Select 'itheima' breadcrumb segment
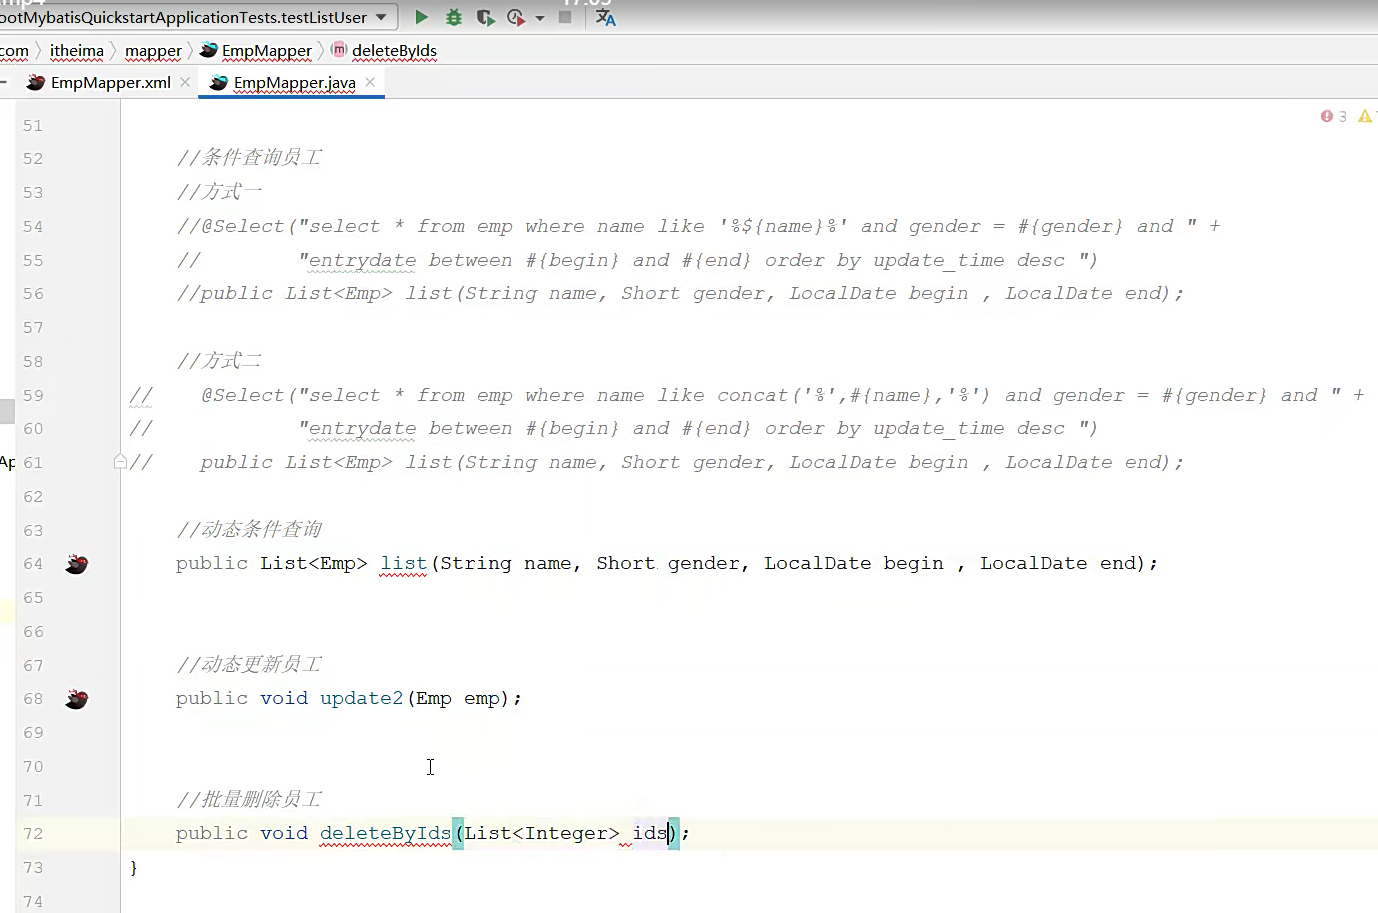Viewport: 1378px width, 913px height. 77,51
